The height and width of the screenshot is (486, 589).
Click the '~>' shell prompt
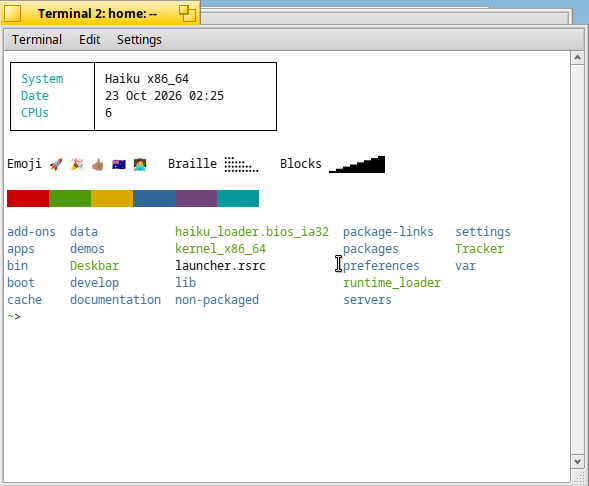14,317
